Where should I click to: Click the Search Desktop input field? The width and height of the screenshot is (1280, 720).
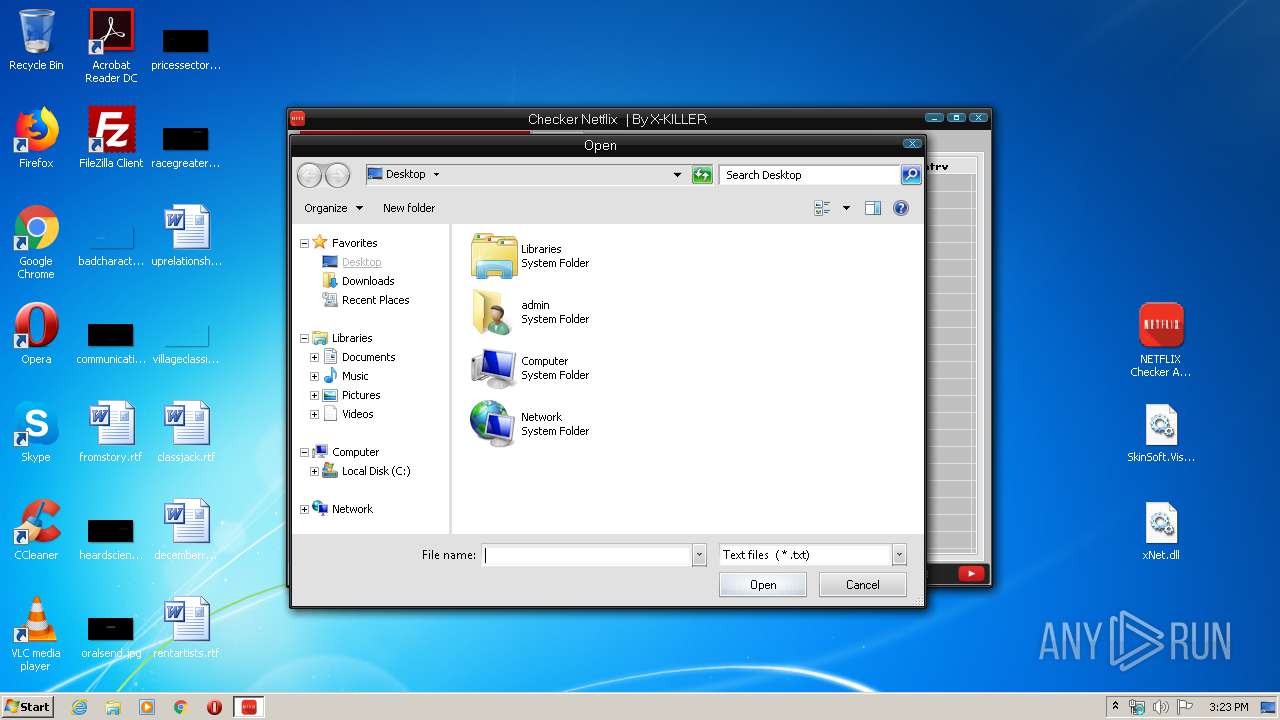808,175
